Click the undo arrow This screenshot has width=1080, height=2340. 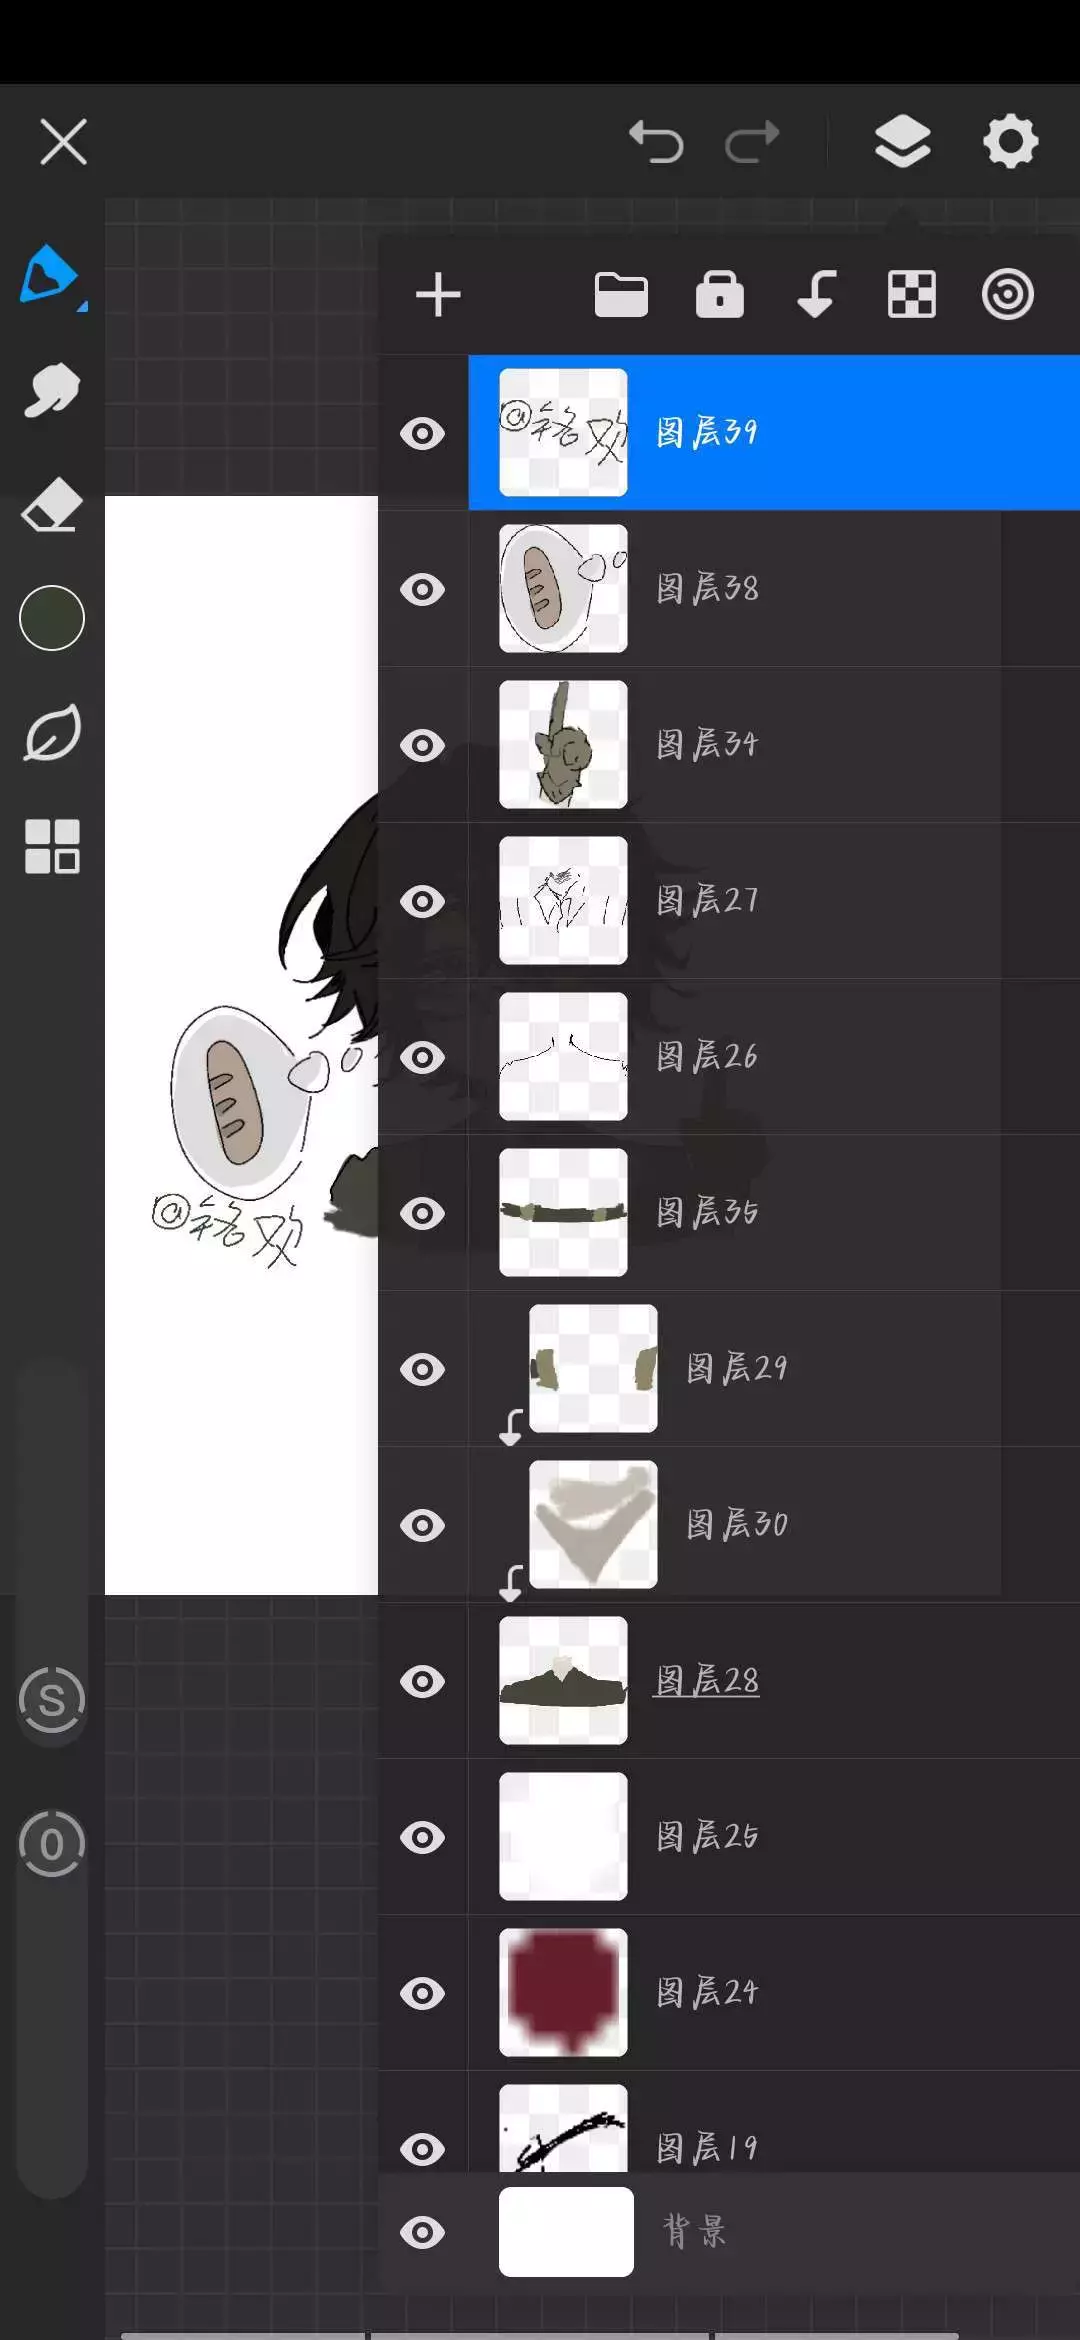(656, 141)
